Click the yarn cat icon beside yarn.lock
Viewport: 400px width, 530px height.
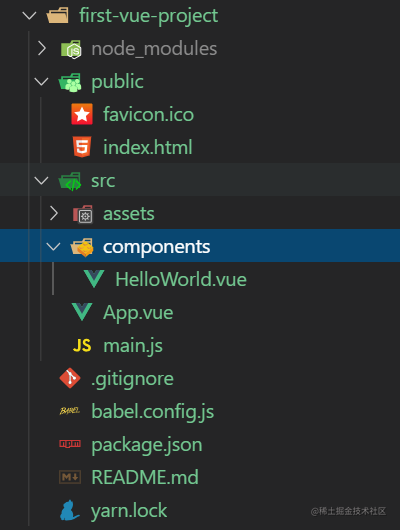tap(70, 510)
